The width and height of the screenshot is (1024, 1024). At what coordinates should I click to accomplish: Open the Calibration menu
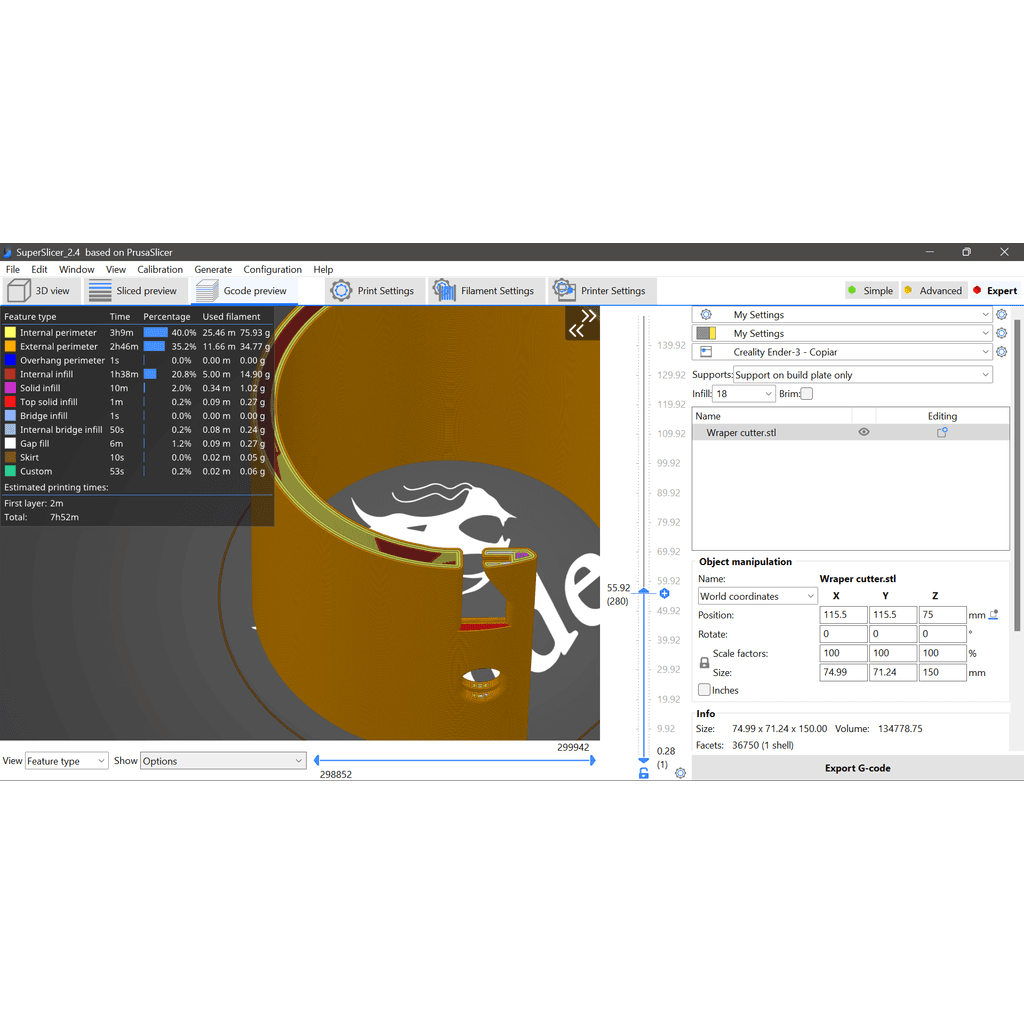160,269
